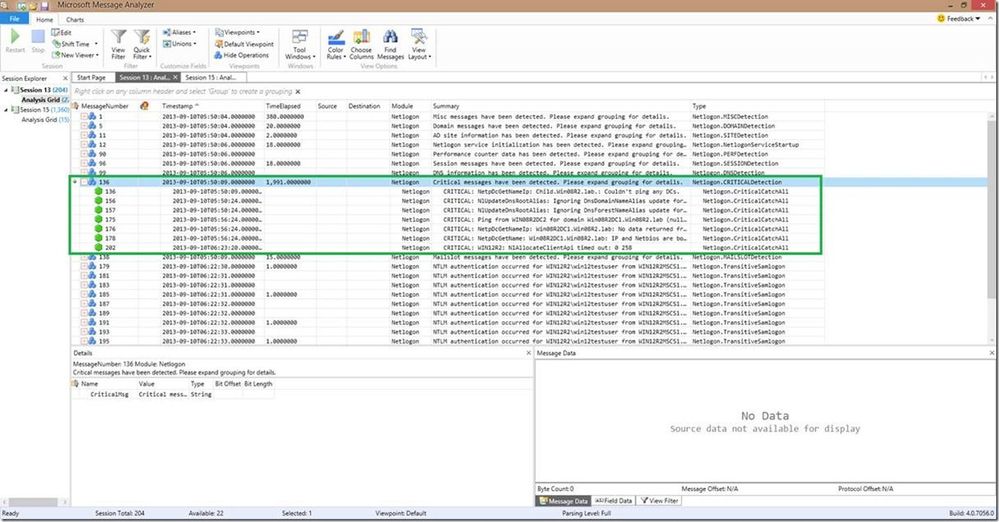Click Hide Operations
The width and height of the screenshot is (999, 522).
(x=241, y=55)
